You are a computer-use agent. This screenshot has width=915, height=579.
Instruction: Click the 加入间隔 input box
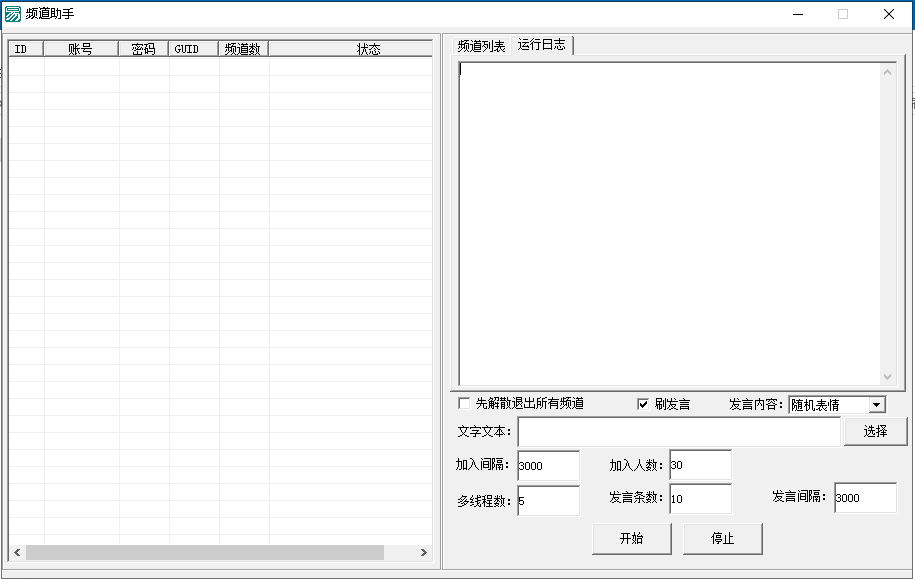(548, 466)
